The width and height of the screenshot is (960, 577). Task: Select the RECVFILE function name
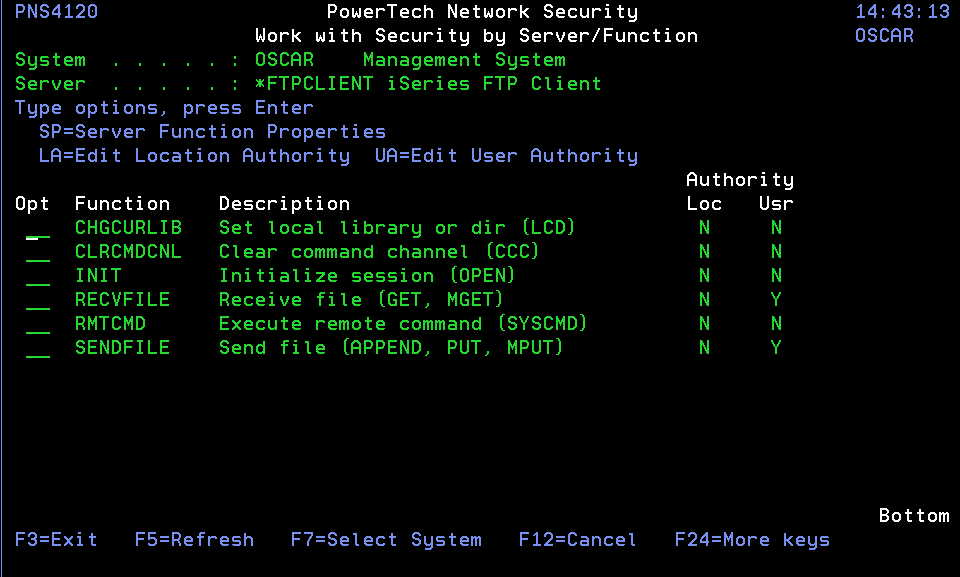(x=122, y=300)
